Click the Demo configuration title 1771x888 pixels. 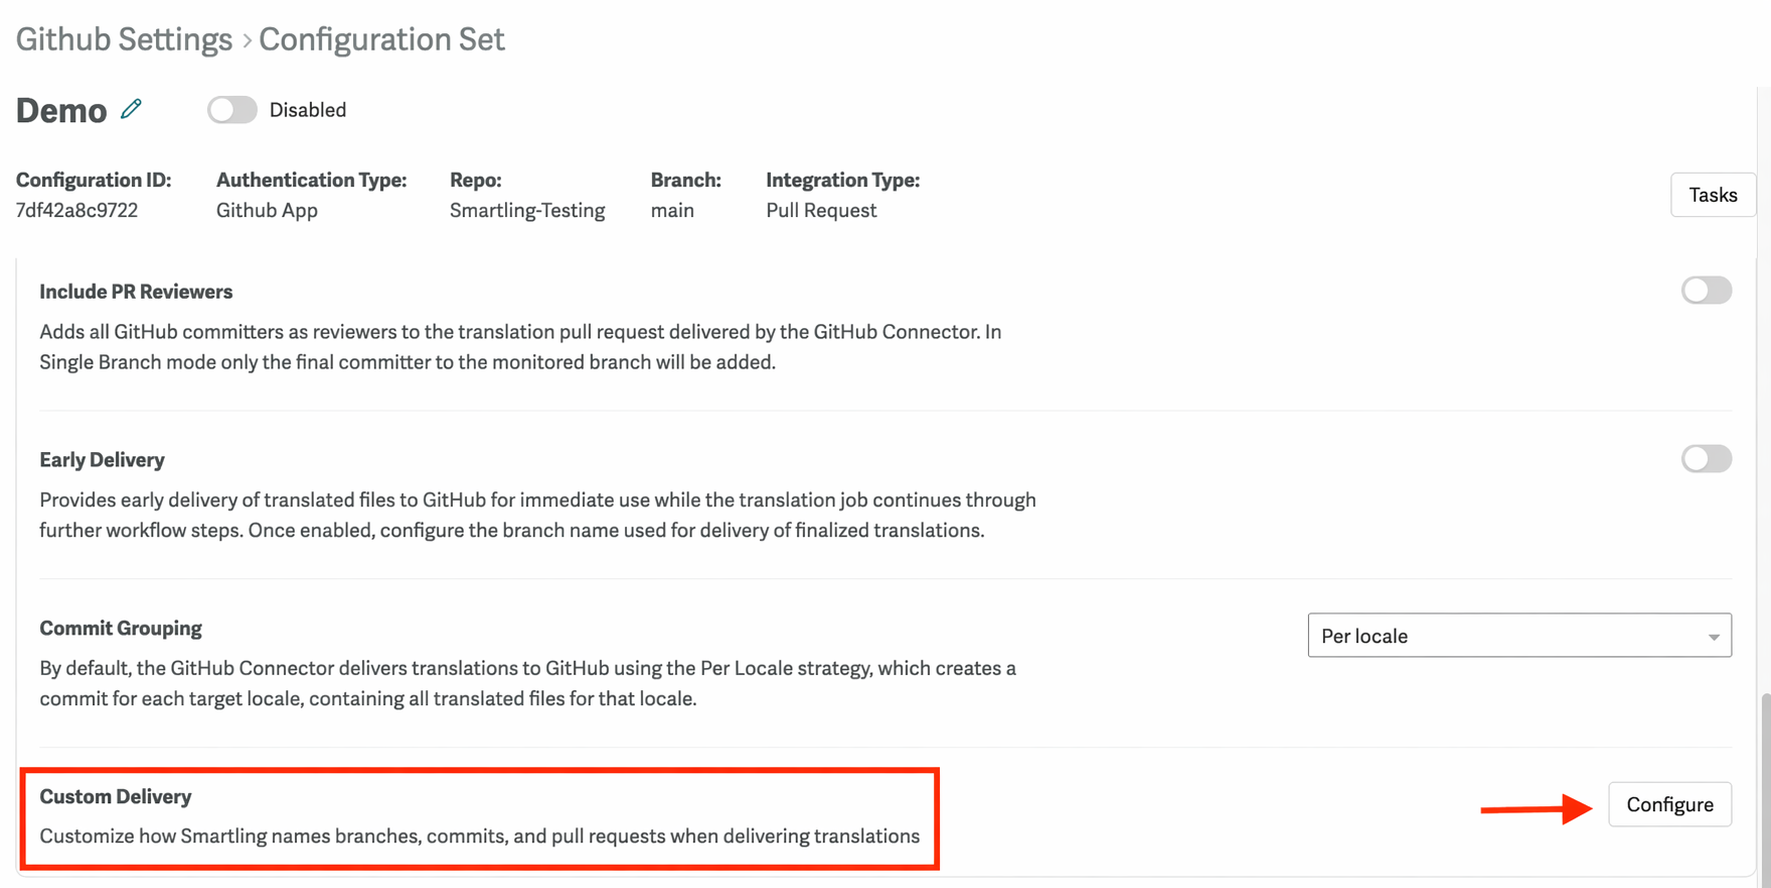[61, 111]
